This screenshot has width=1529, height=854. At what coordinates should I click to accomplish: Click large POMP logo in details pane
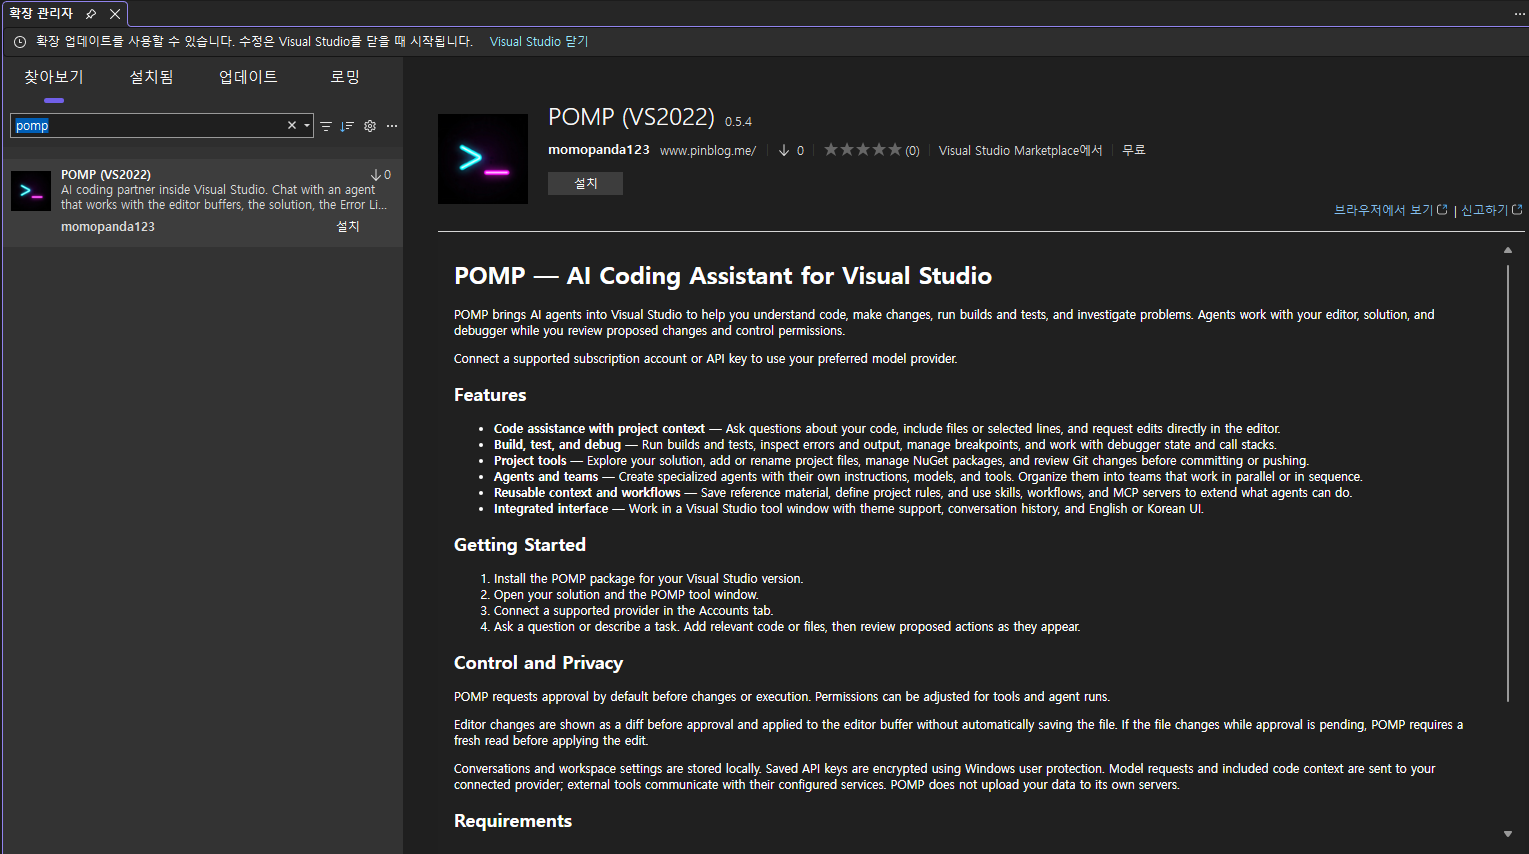pos(483,159)
